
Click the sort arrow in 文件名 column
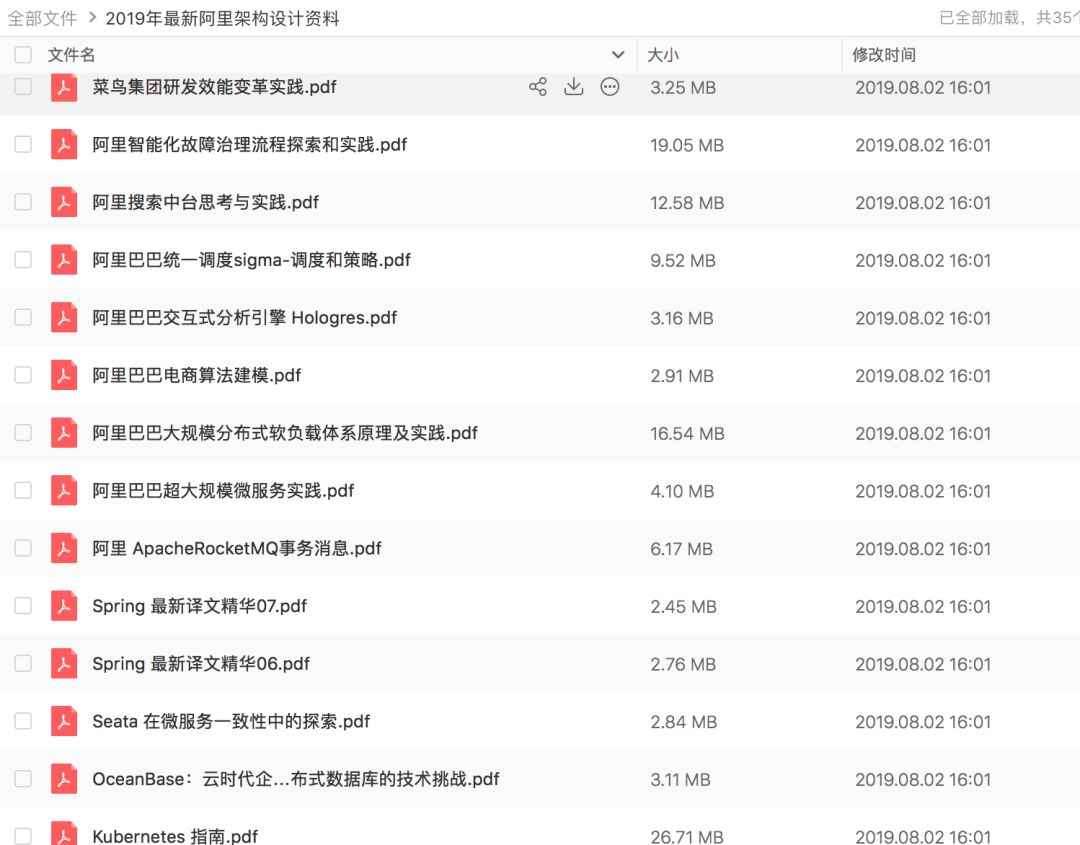617,55
